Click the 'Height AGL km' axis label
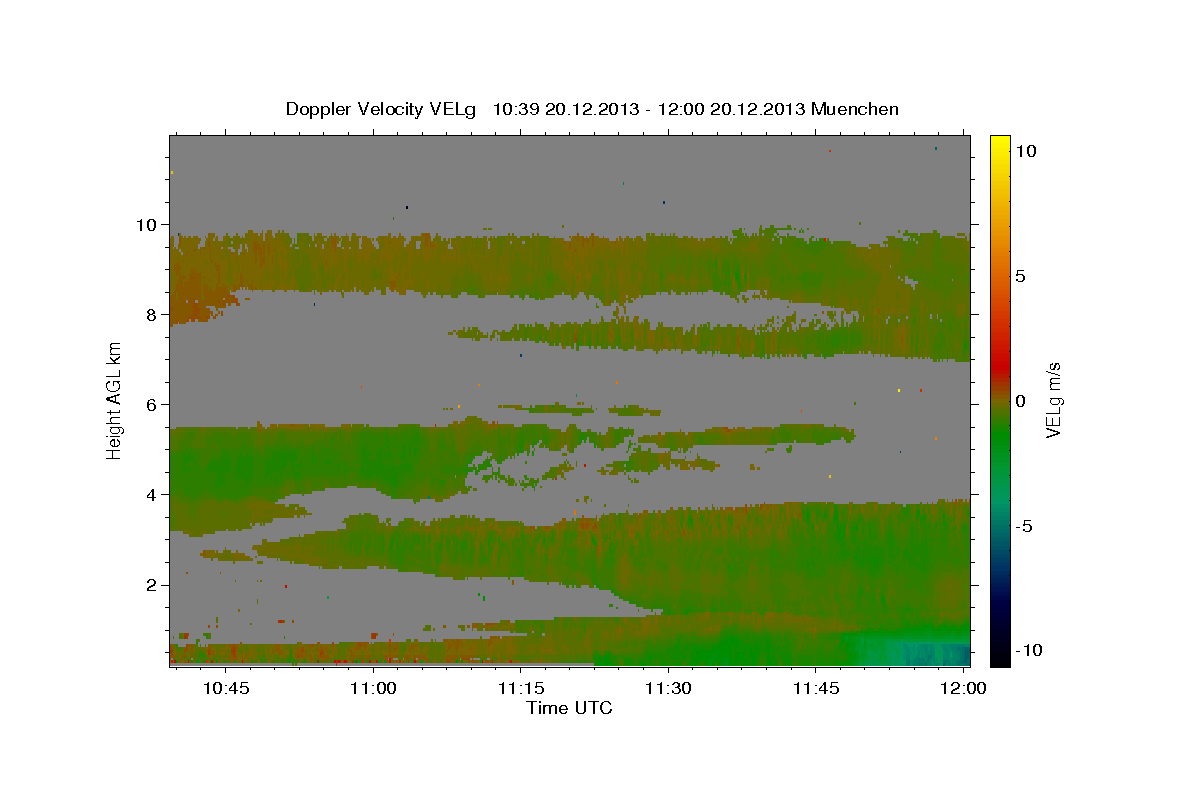The image size is (1200, 800). (115, 401)
